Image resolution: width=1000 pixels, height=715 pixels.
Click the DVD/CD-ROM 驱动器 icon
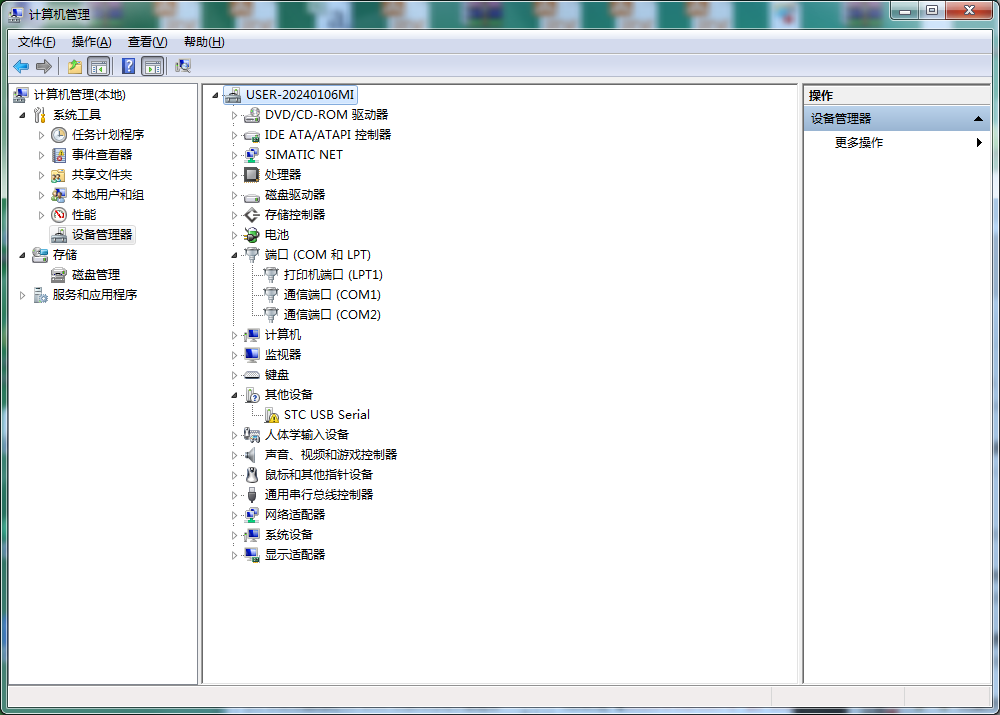pos(252,115)
